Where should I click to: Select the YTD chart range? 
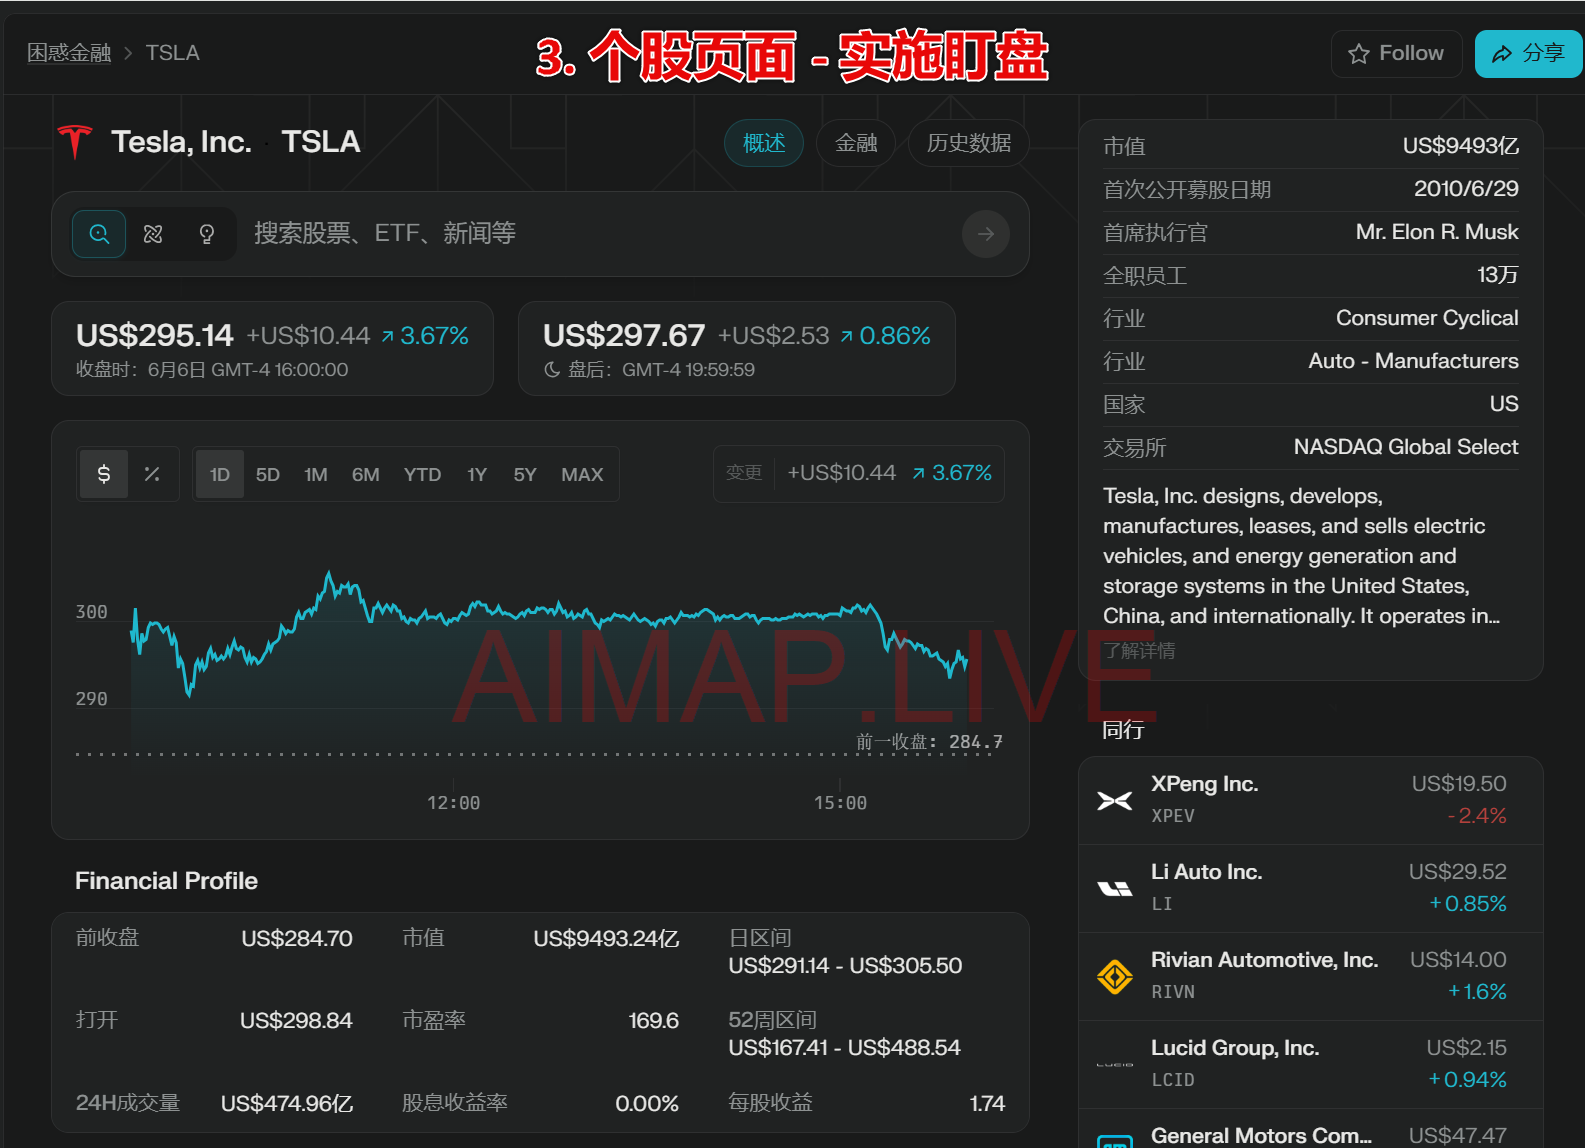(x=422, y=474)
